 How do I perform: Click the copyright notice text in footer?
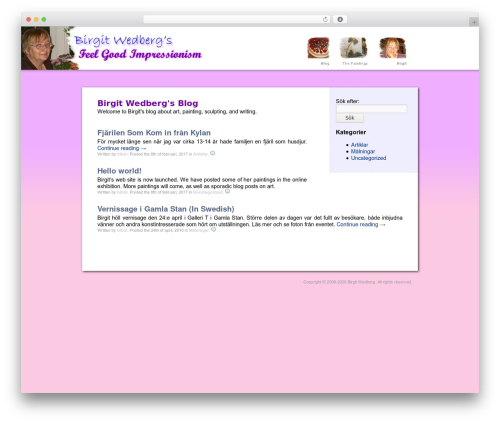click(x=357, y=282)
